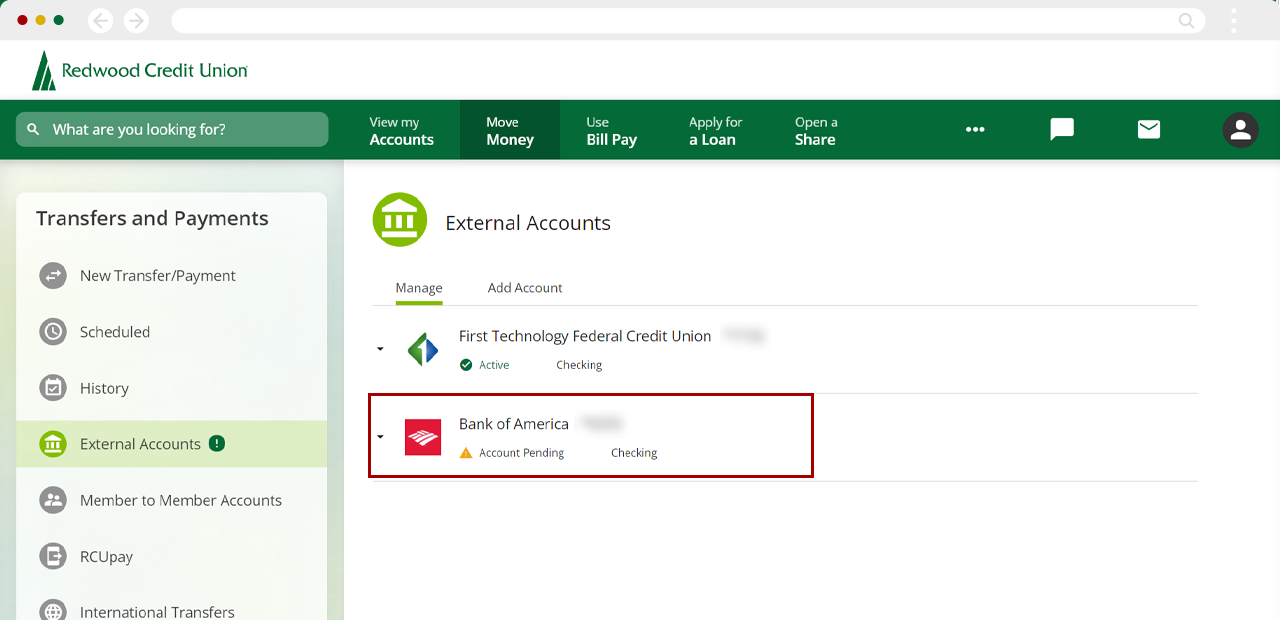Open the mail envelope icon
Image resolution: width=1280 pixels, height=620 pixels.
pos(1149,129)
